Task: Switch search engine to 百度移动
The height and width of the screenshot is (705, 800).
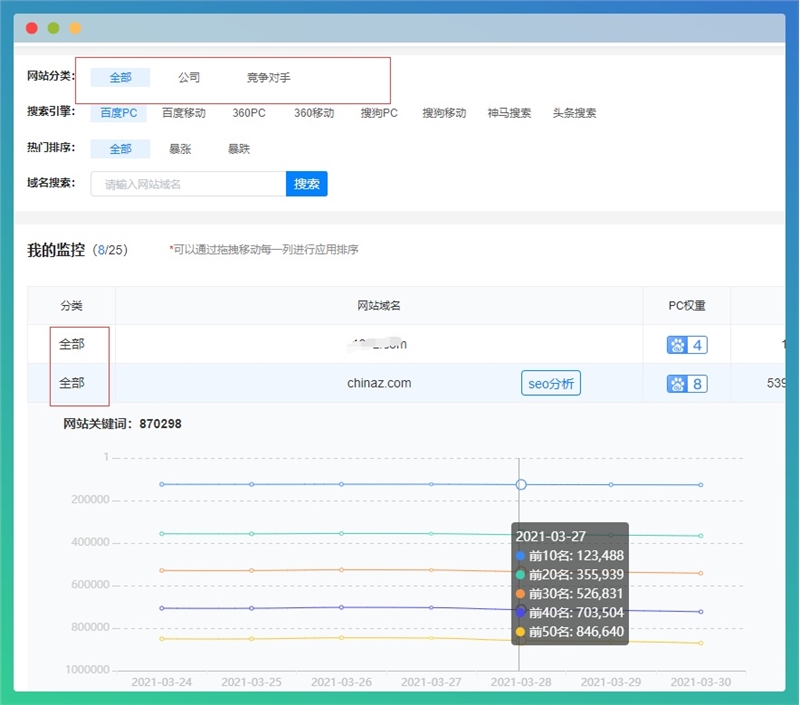Action: point(184,113)
